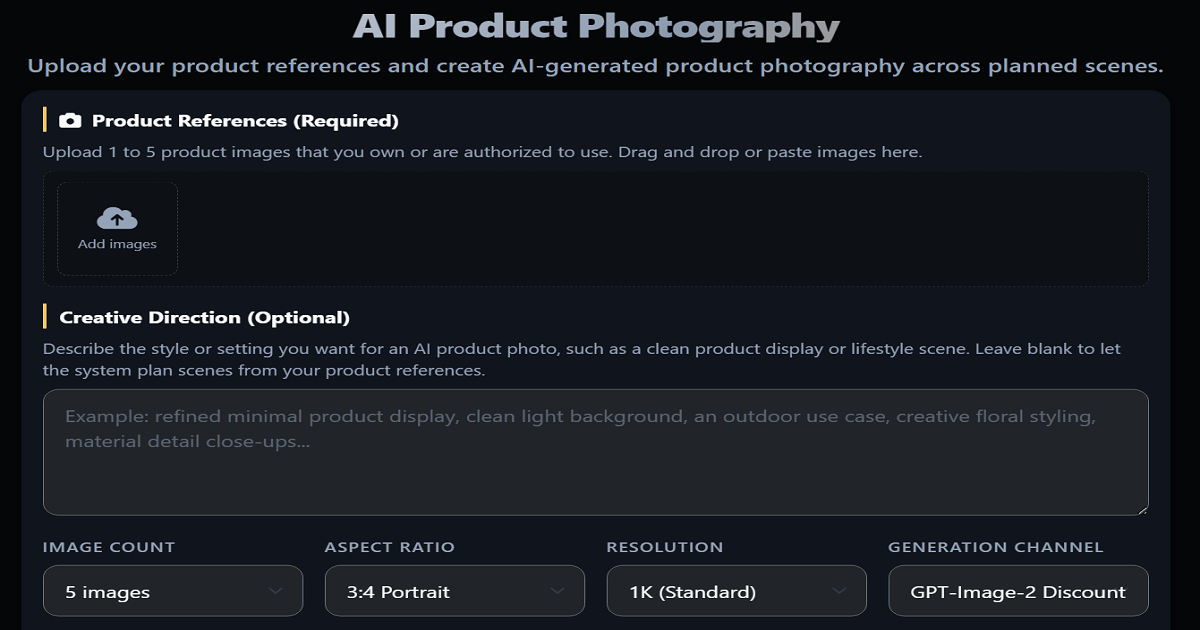Screen dimensions: 1200x630
Task: Click the IMAGE COUNT field label
Action: coord(109,547)
